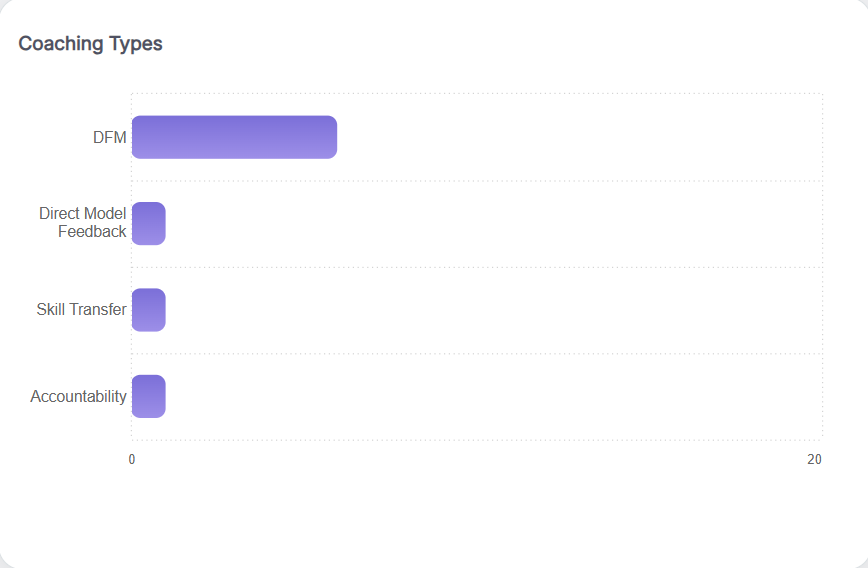Click the Skill Transfer bar
This screenshot has width=868, height=568.
point(148,310)
